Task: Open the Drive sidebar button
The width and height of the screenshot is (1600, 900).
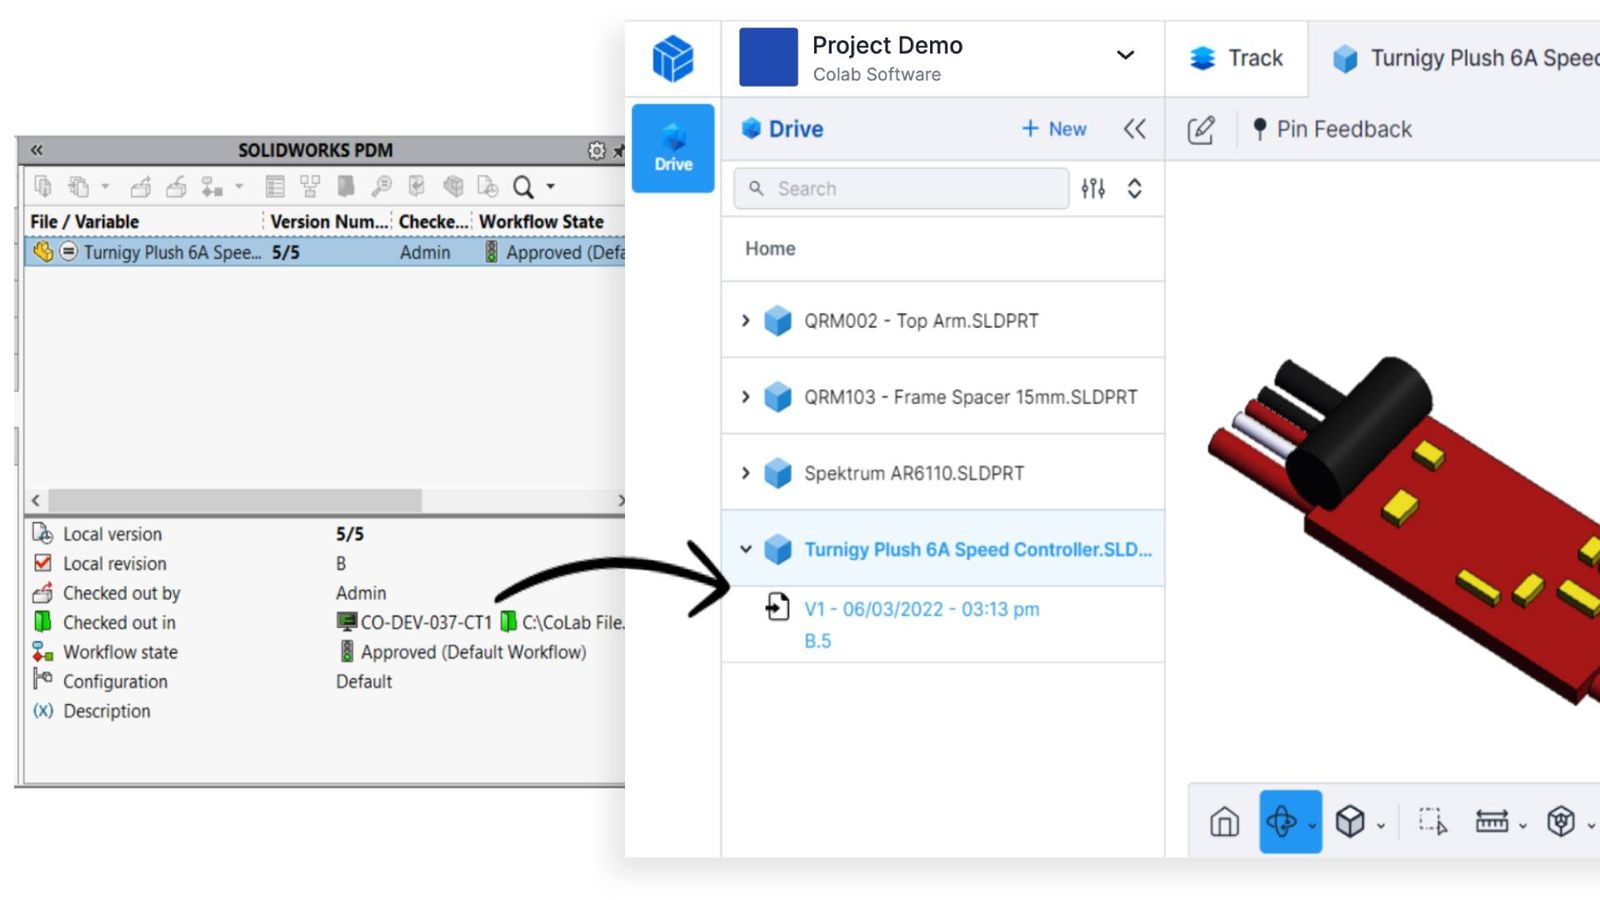Action: click(x=673, y=148)
